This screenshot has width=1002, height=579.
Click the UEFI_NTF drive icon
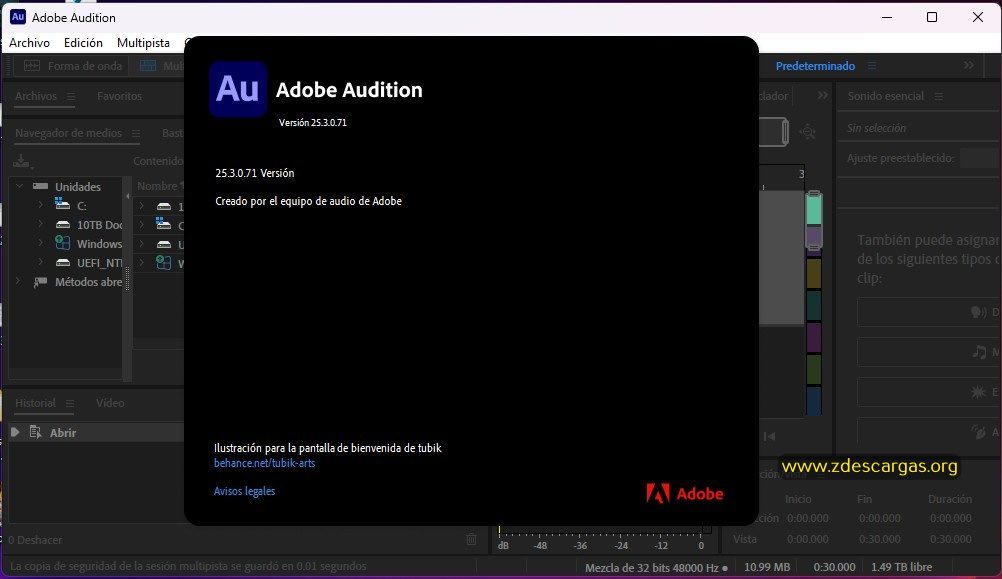63,263
